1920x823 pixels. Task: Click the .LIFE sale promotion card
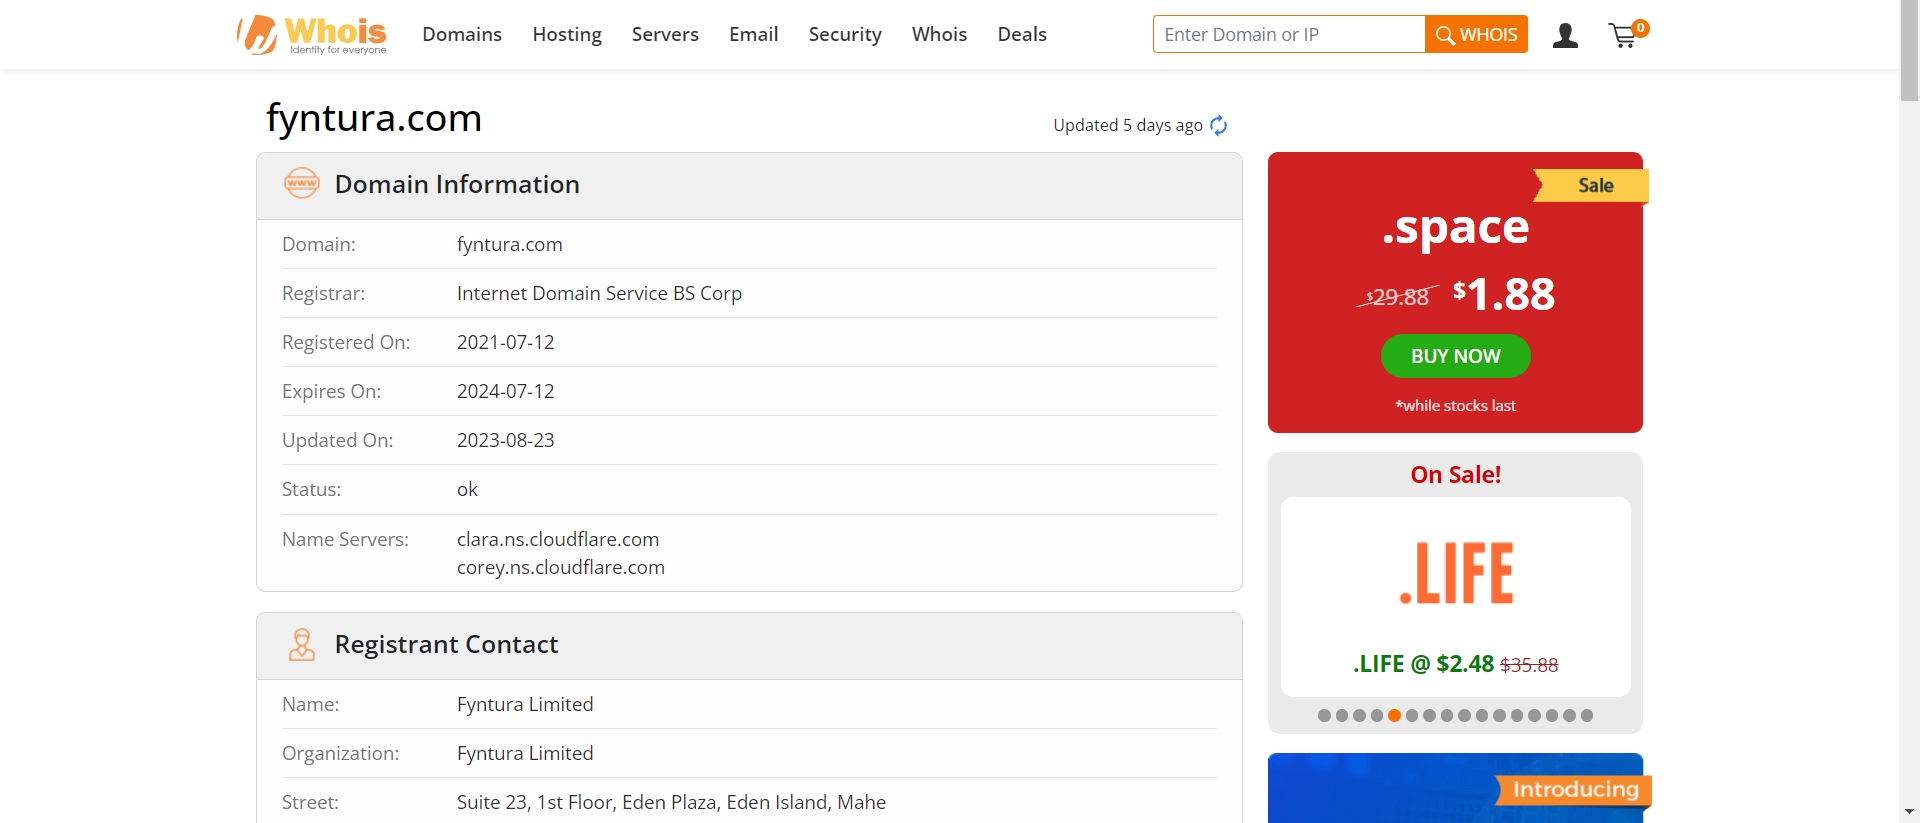pos(1455,596)
